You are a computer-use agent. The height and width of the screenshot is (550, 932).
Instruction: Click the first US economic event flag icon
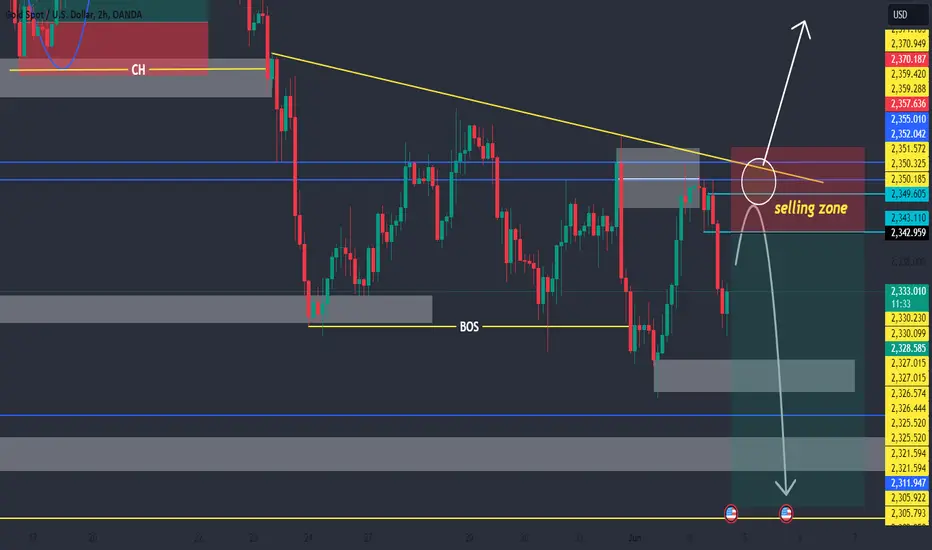[x=731, y=513]
